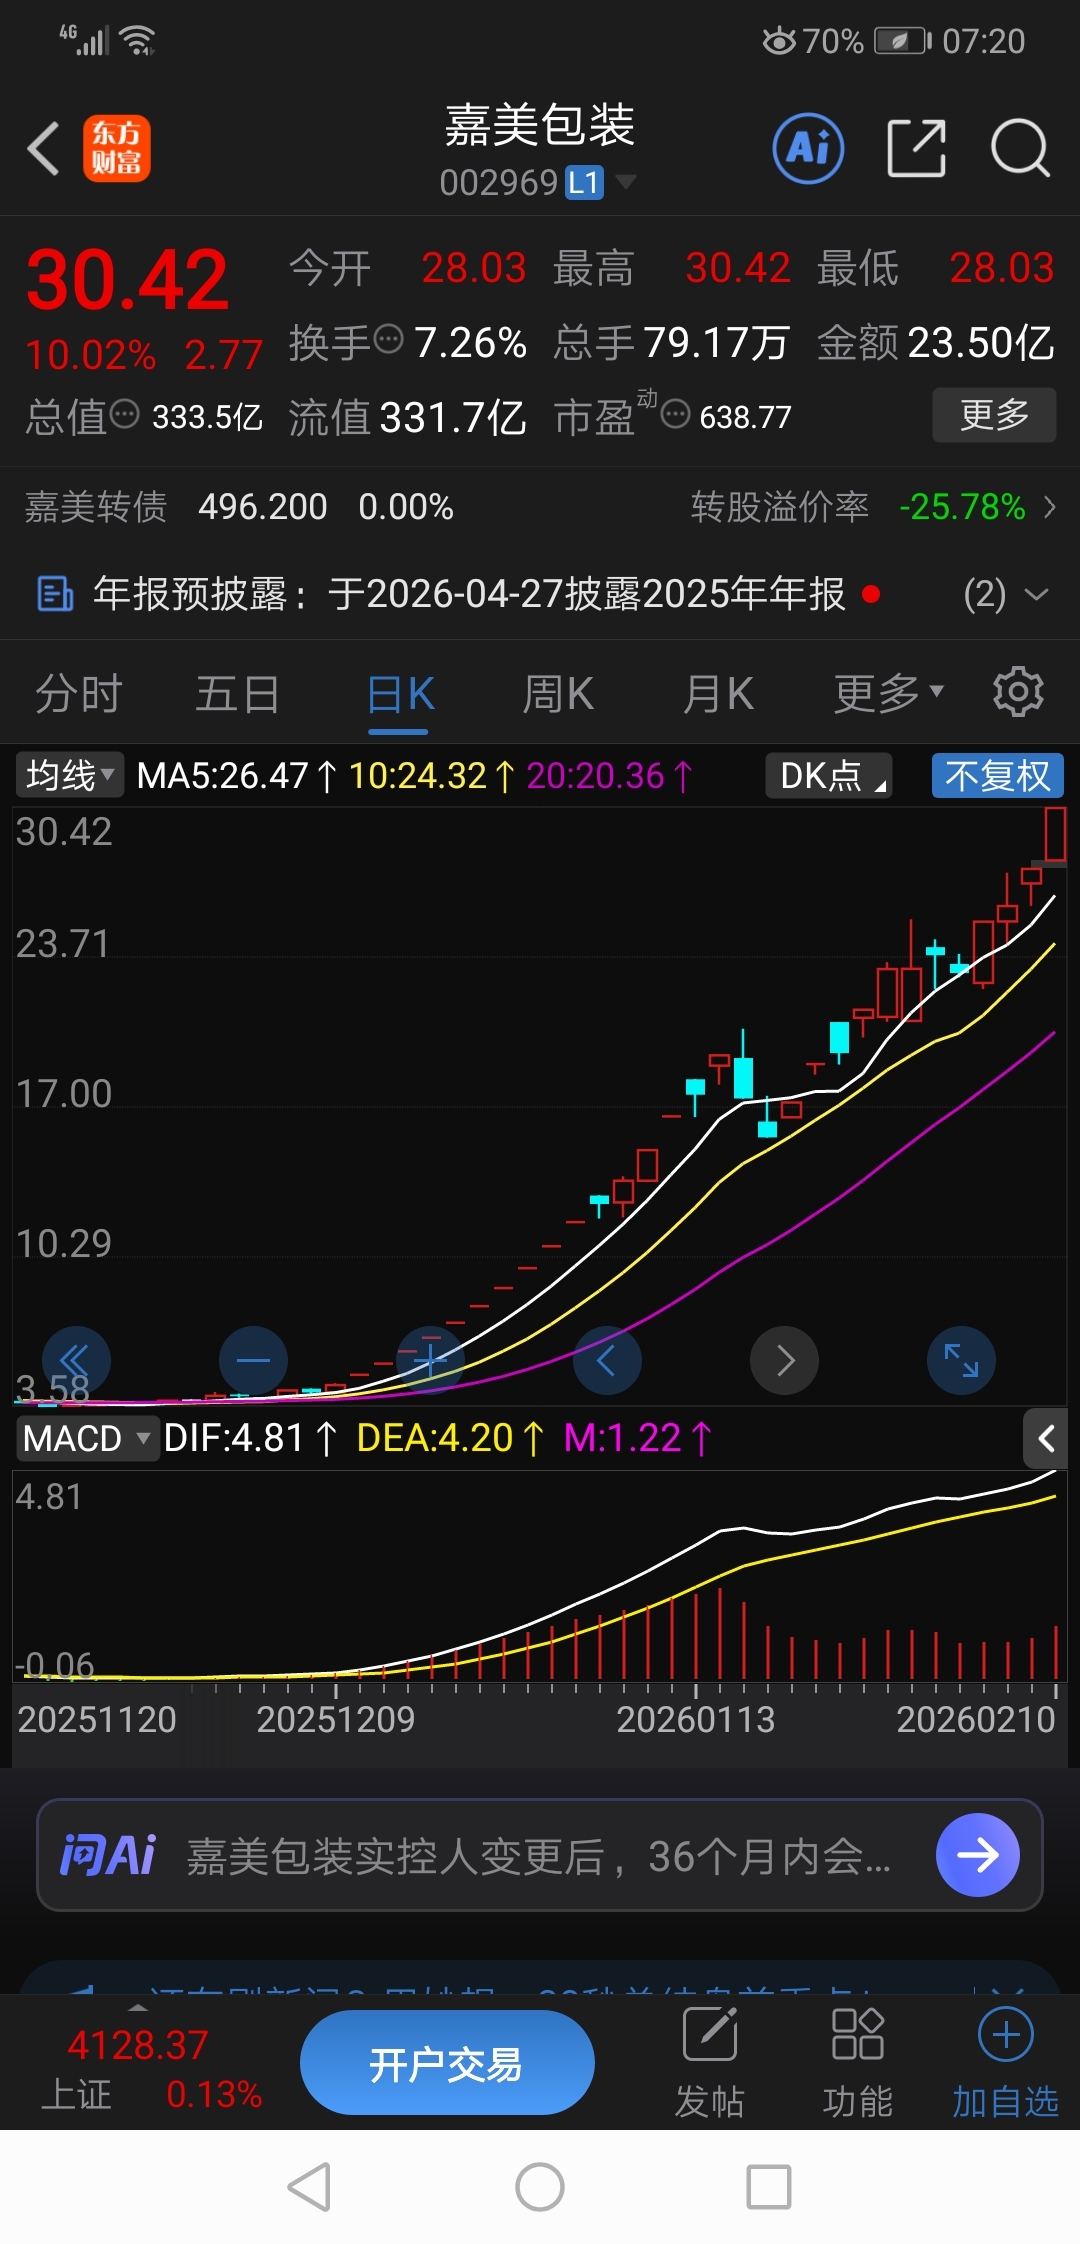Zoom out chart with minus button
Image resolution: width=1080 pixels, height=2244 pixels.
pyautogui.click(x=253, y=1360)
